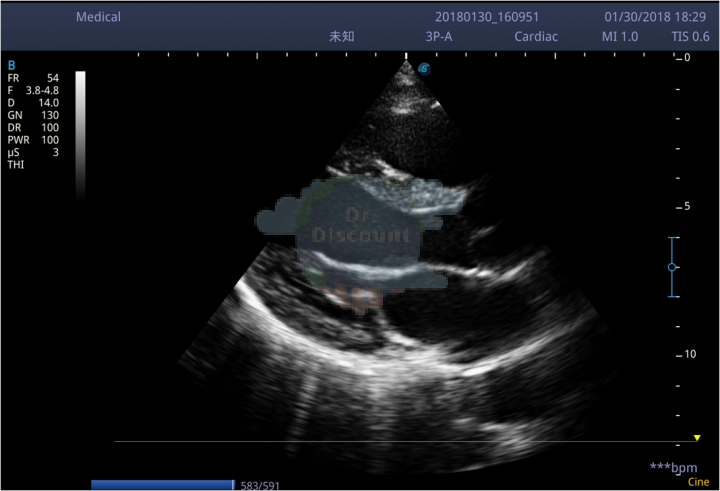Click the FR 54 frame rate parameter
Image resolution: width=720 pixels, height=491 pixels.
[33, 78]
